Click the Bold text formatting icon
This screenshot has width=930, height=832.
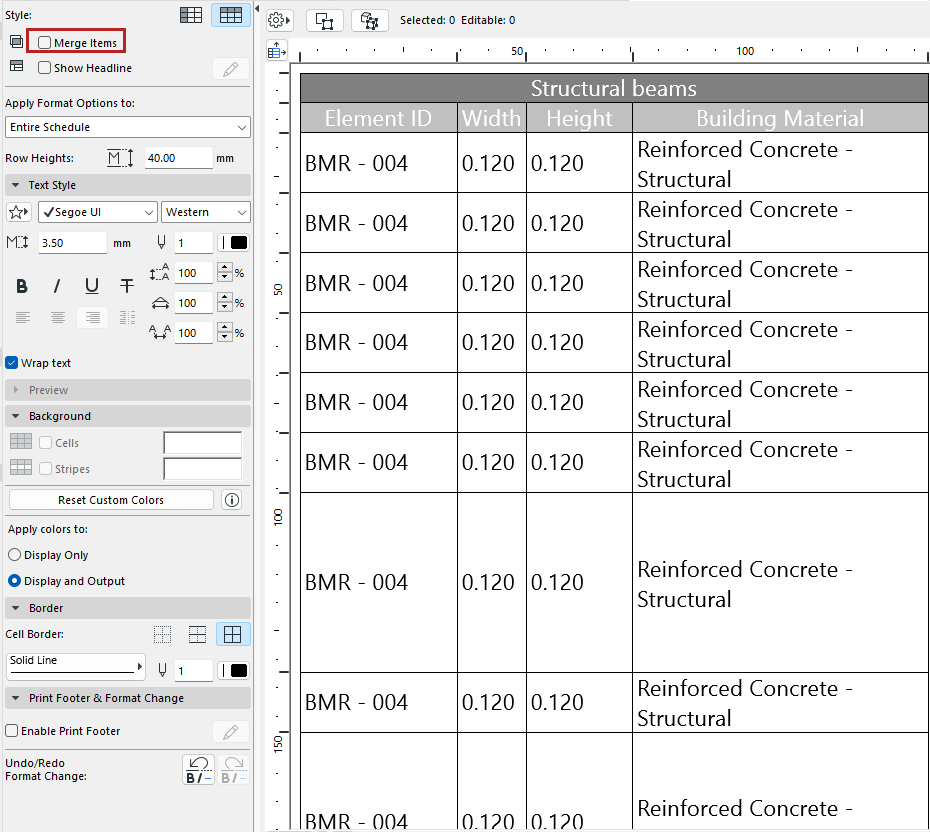click(x=22, y=287)
